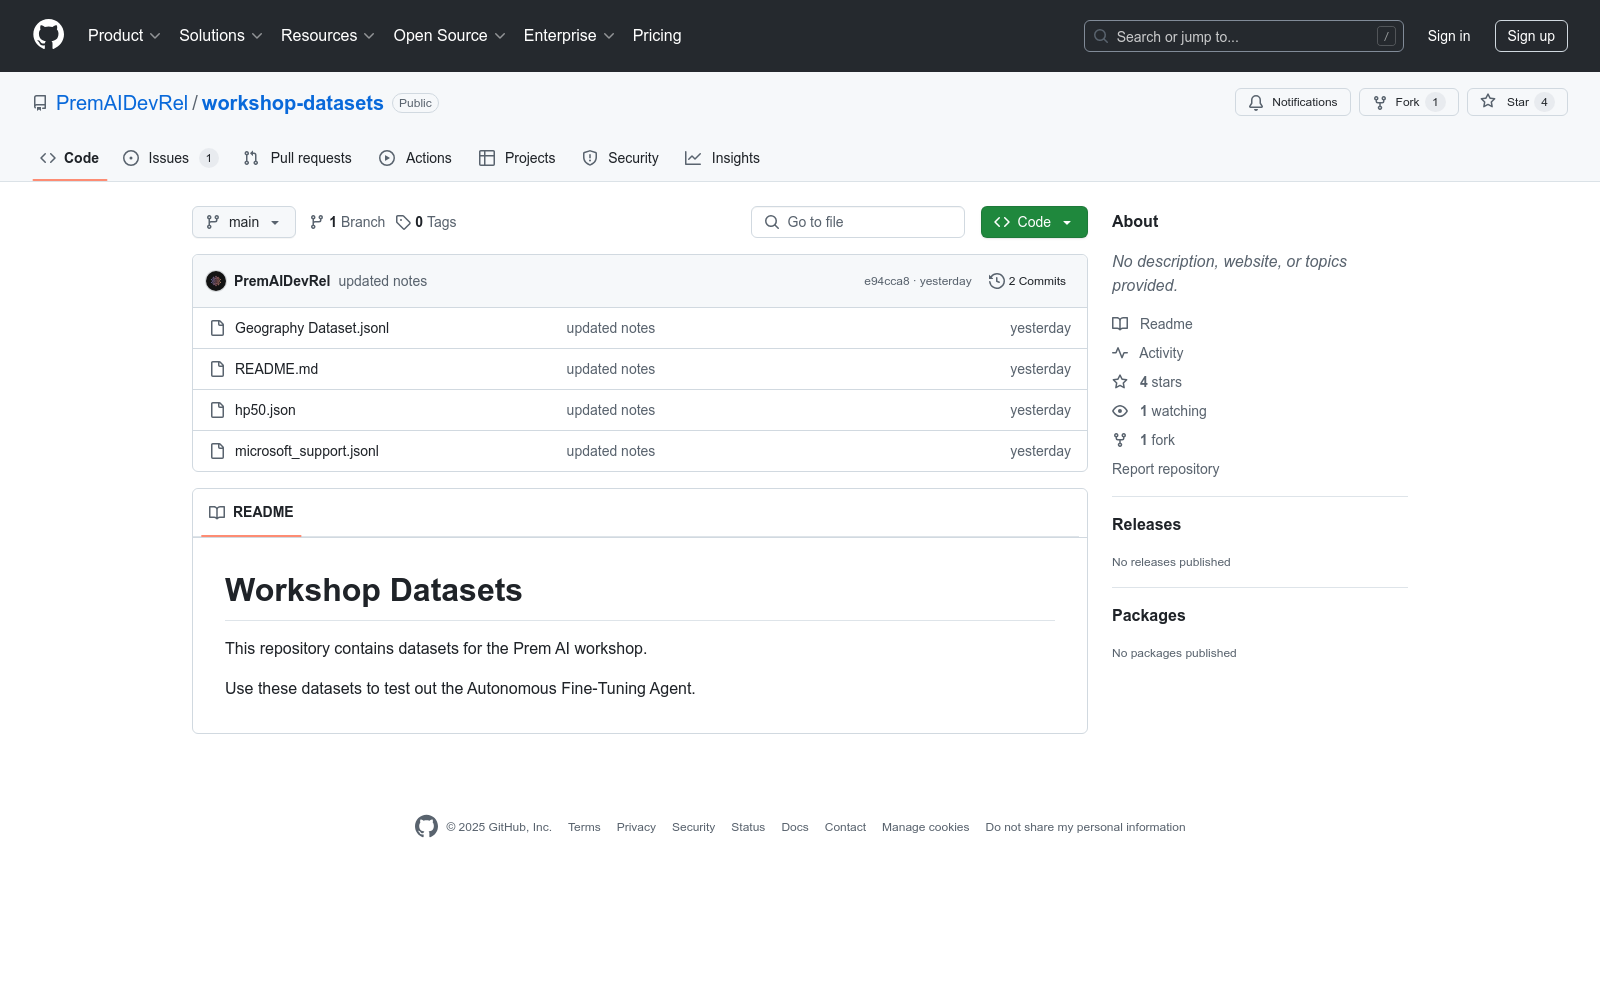Open the main branch selector dropdown

pyautogui.click(x=244, y=222)
